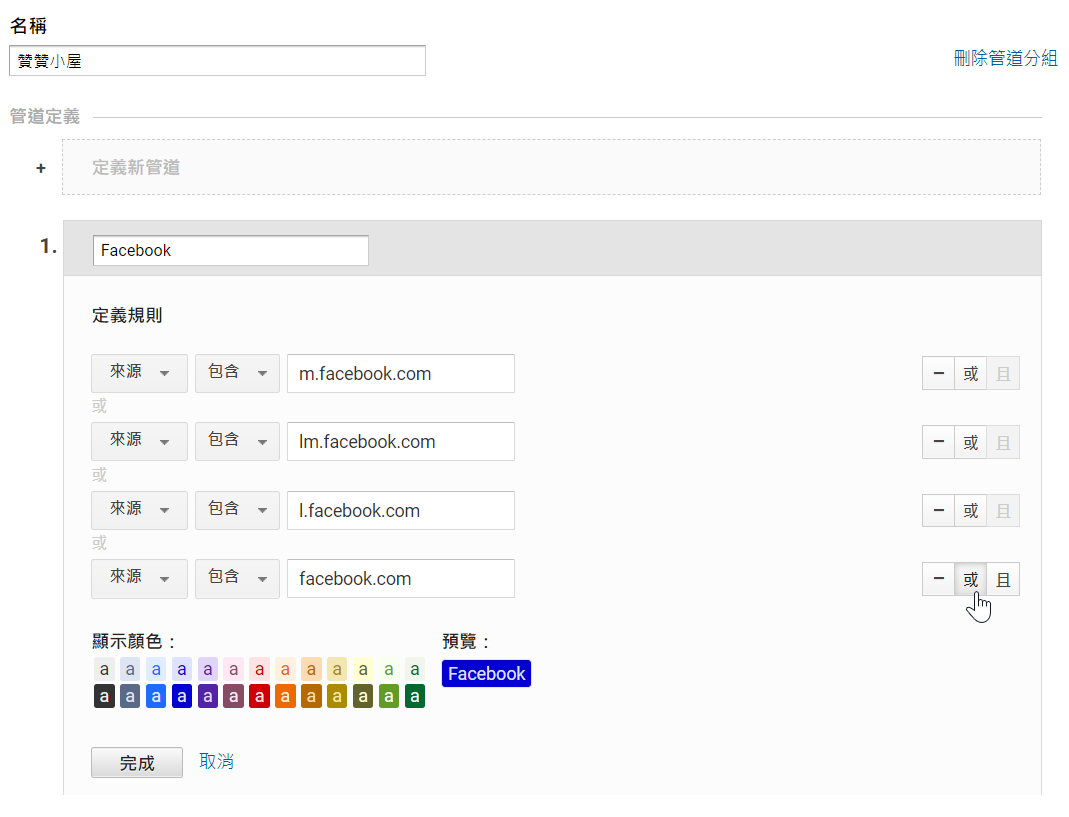
Task: Click the blue Facebook preview badge
Action: click(x=486, y=674)
